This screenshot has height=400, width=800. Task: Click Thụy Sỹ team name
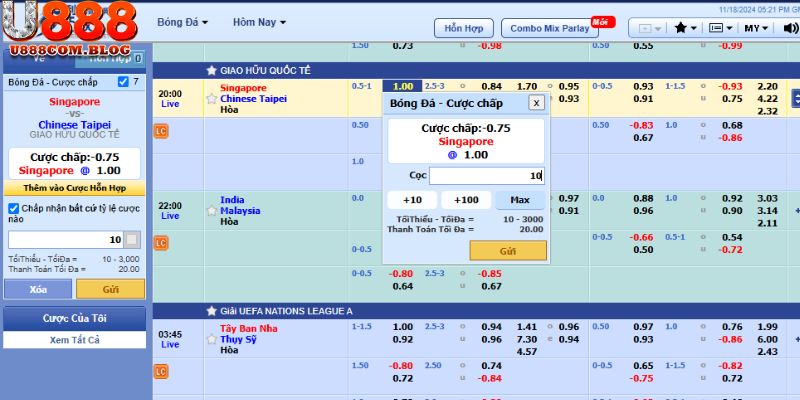point(238,339)
